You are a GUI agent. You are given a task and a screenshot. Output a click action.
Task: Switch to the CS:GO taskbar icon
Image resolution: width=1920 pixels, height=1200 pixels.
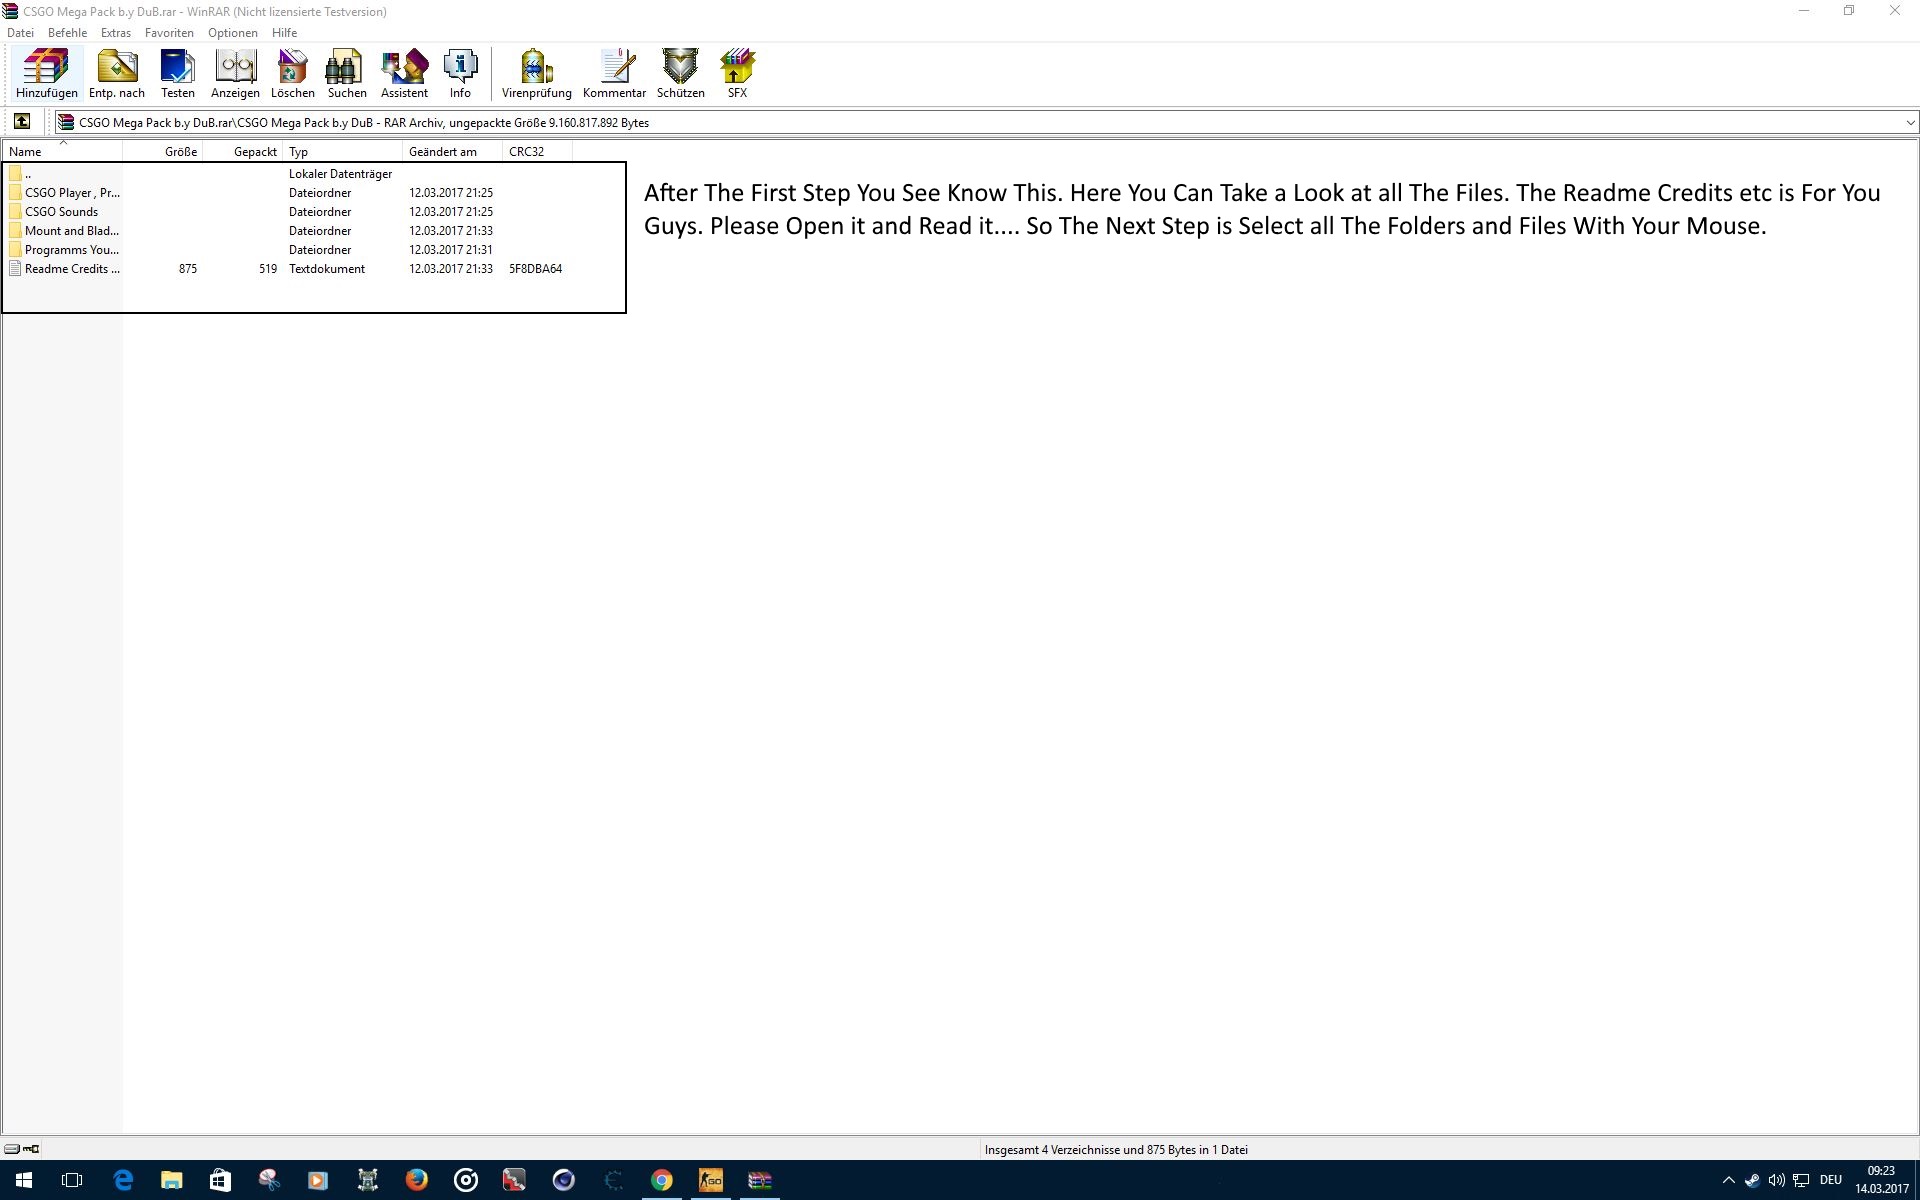click(x=711, y=1180)
